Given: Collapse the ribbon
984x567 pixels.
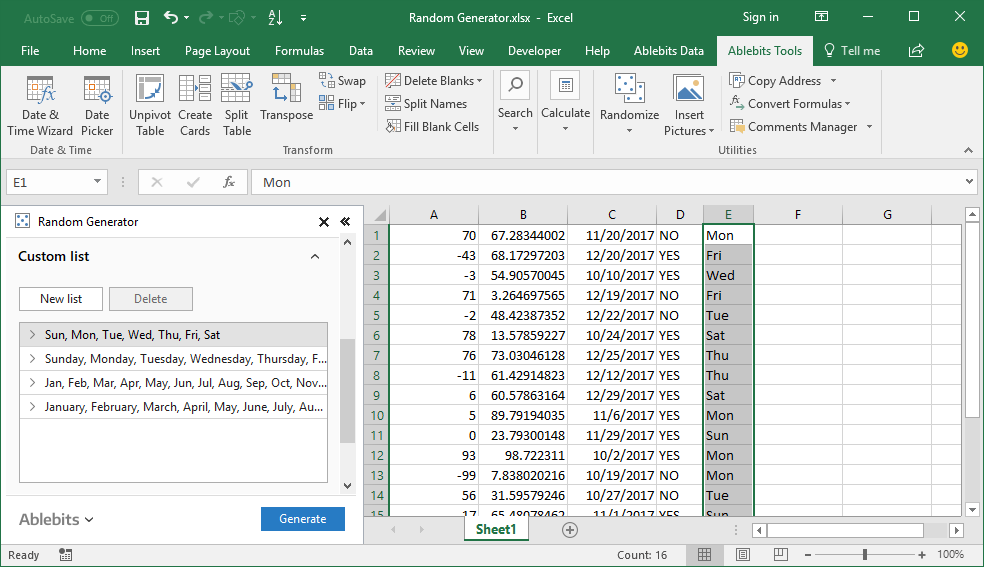Looking at the screenshot, I should click(968, 150).
